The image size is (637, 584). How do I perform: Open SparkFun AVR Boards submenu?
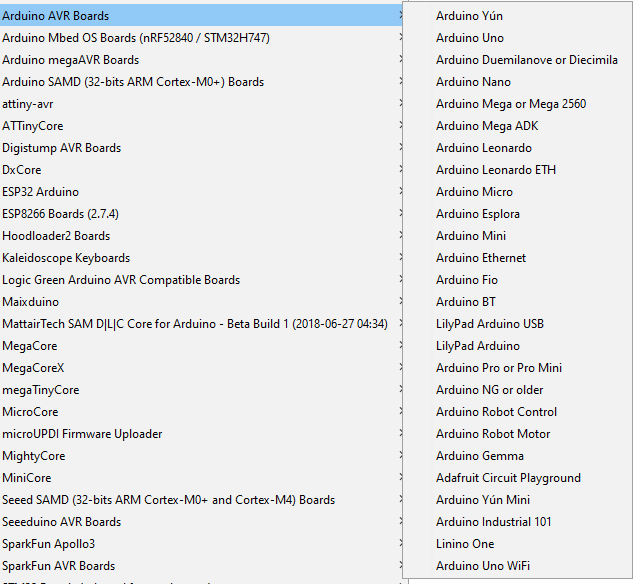[202, 566]
